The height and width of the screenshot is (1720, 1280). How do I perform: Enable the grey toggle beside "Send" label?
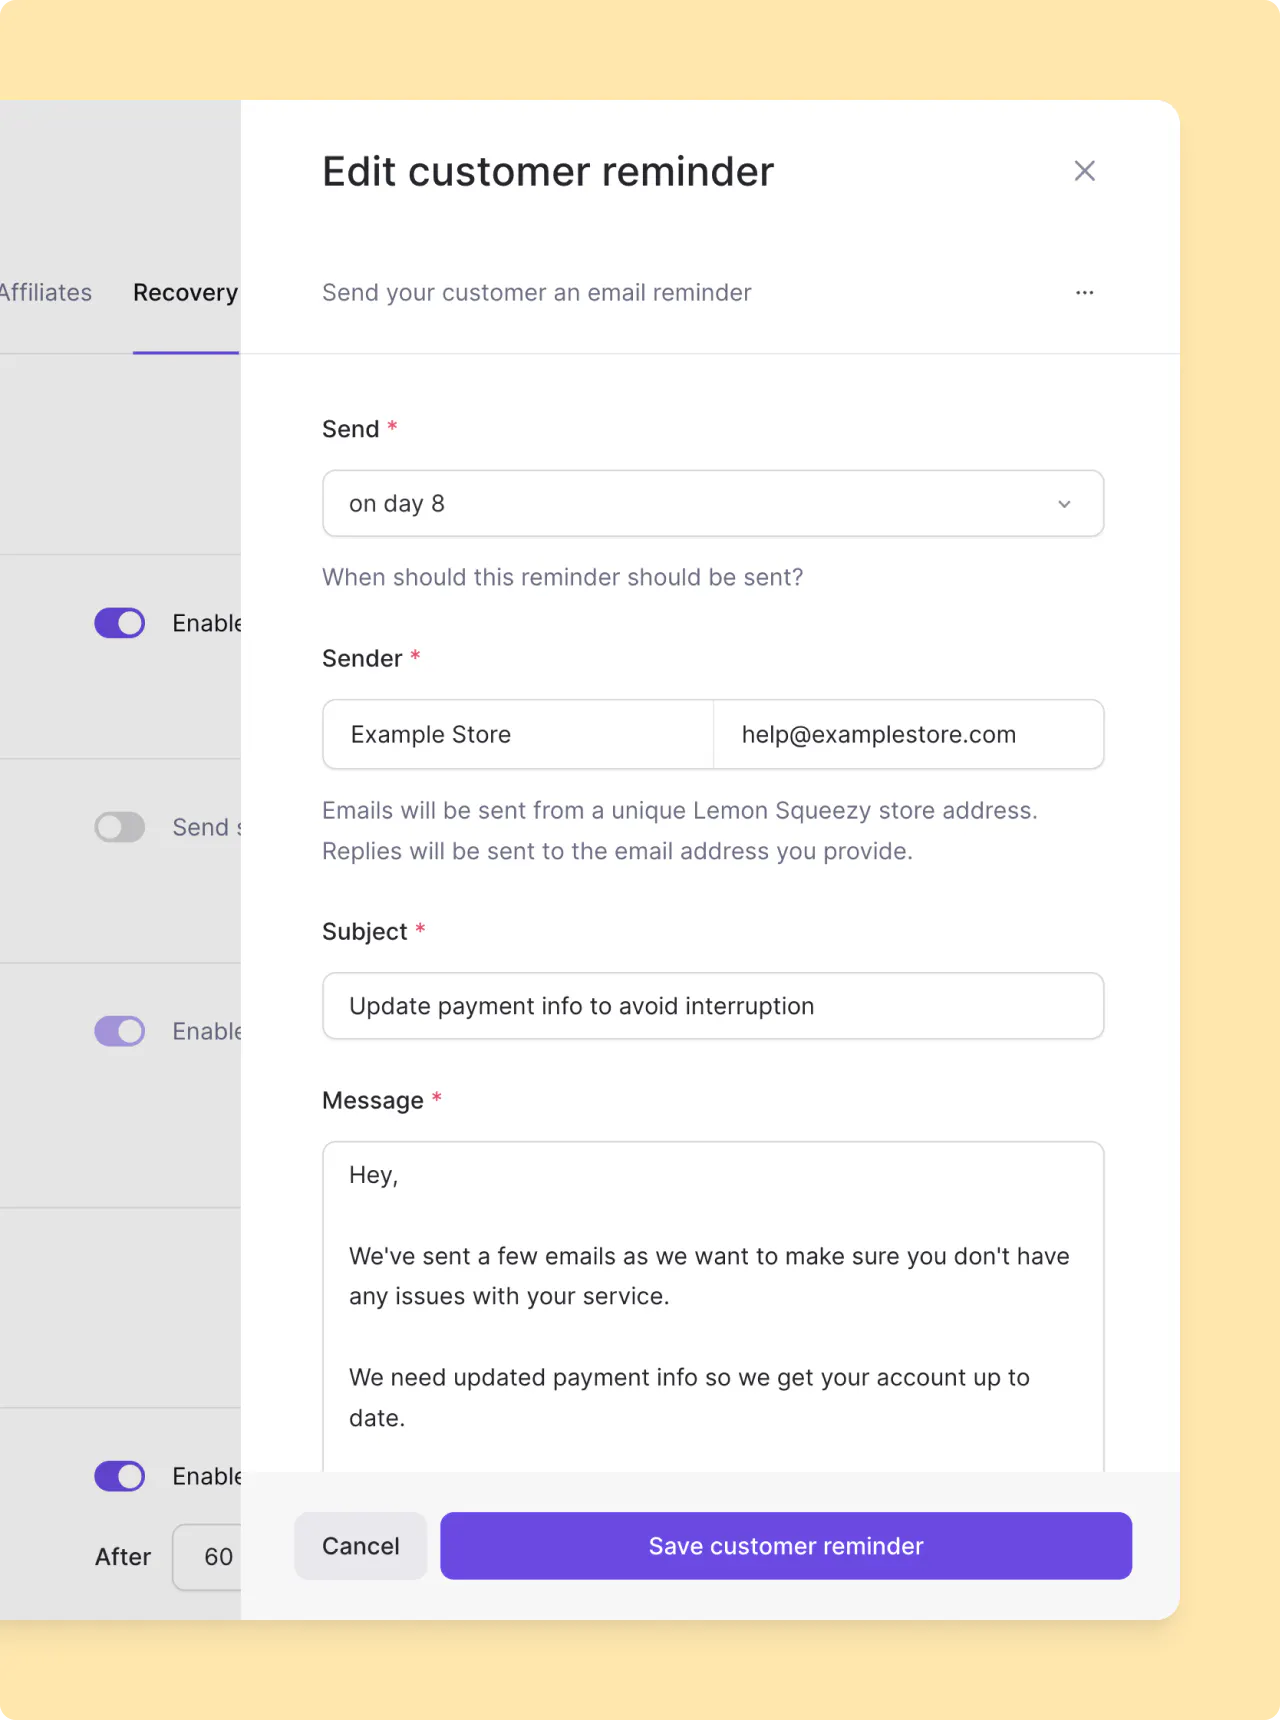[120, 827]
